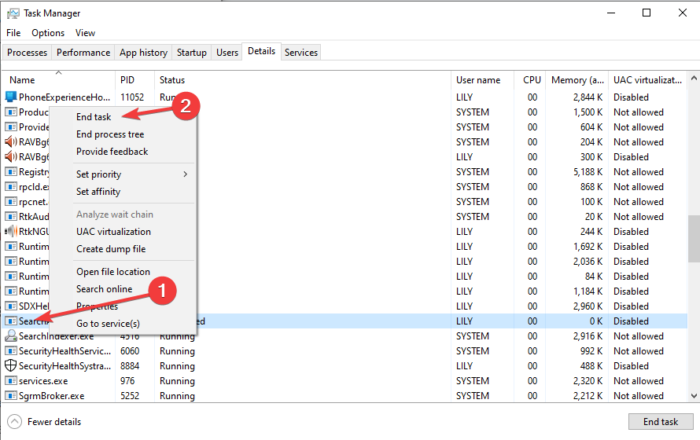700x440 pixels.
Task: Sort by the User name column header
Action: coord(483,79)
